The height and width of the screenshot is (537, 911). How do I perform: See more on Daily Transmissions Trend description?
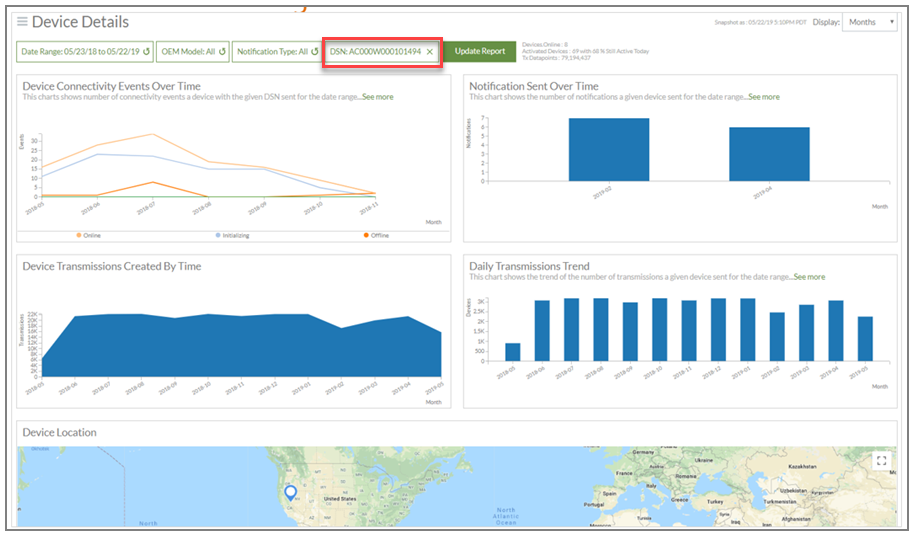(809, 277)
